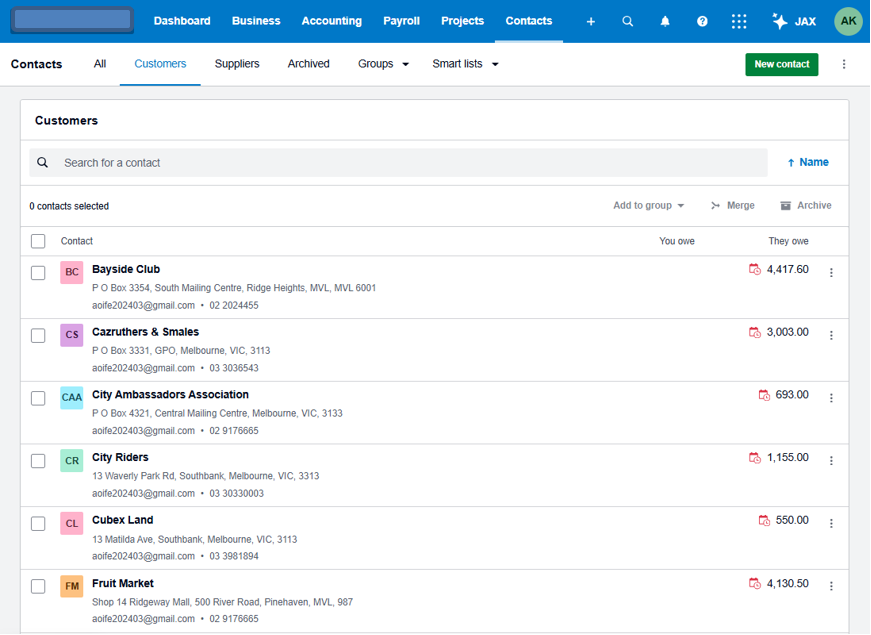Screen dimensions: 871x635
Task: Click the Merge button
Action: [x=732, y=206]
